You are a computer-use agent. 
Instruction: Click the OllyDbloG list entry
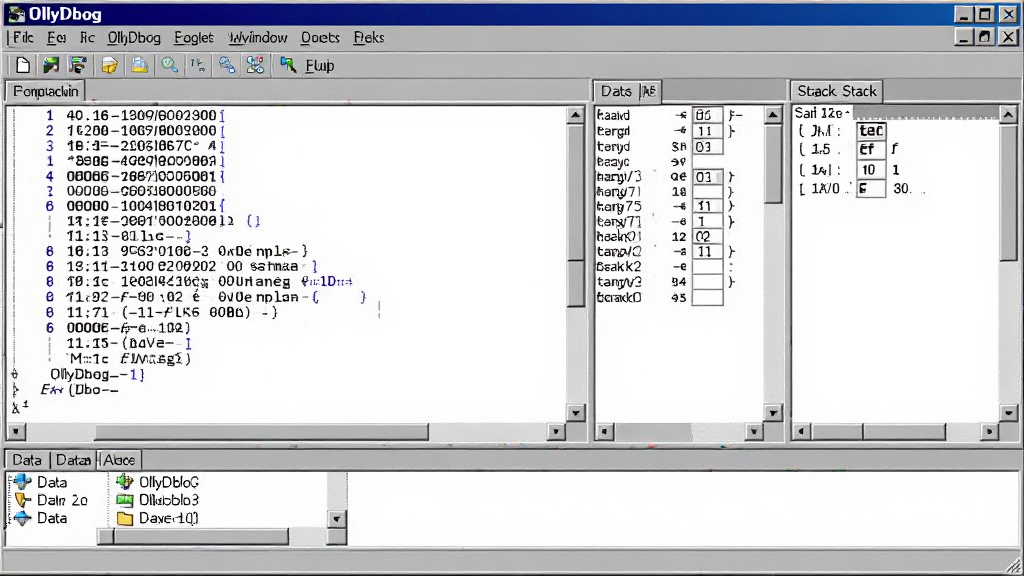click(169, 482)
